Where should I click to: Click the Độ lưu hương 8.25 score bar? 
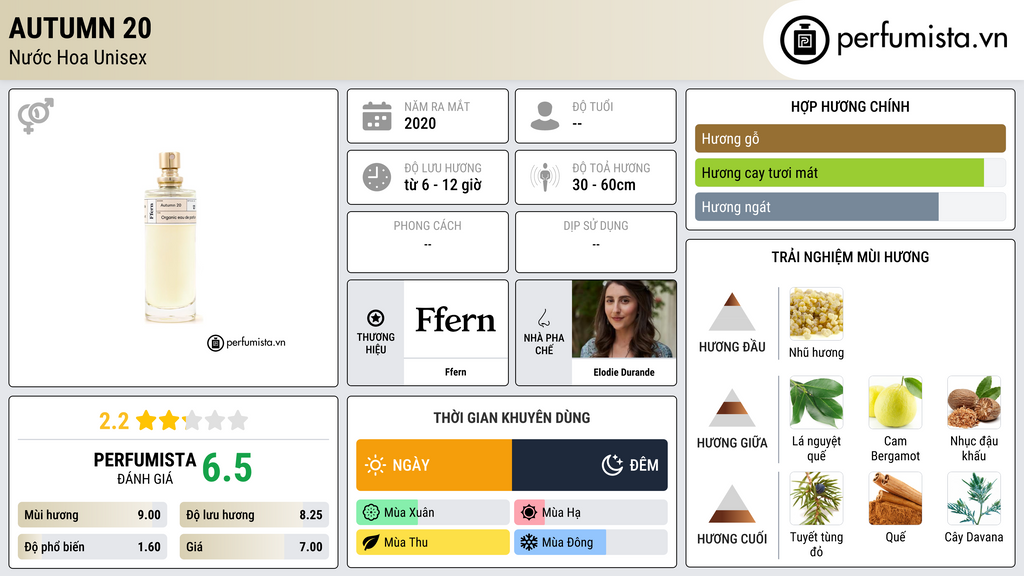[254, 515]
